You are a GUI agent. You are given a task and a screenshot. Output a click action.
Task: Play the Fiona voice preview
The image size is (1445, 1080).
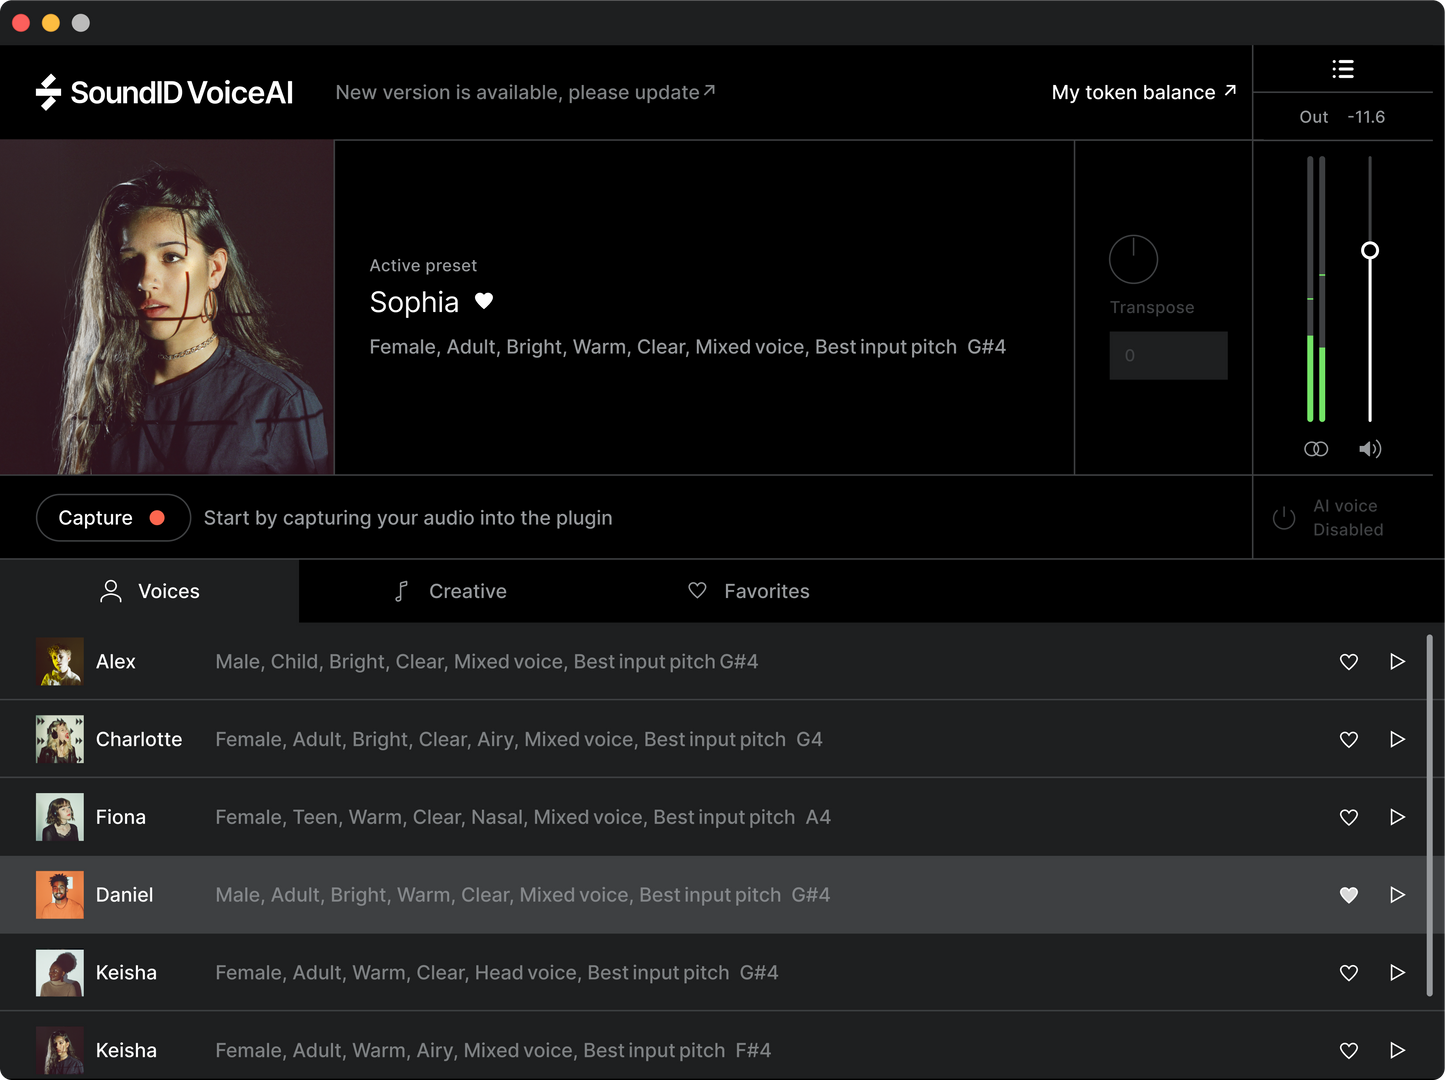[x=1397, y=817]
